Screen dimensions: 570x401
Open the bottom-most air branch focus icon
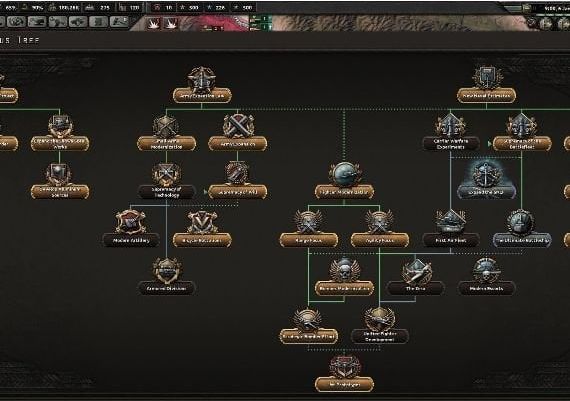[344, 366]
